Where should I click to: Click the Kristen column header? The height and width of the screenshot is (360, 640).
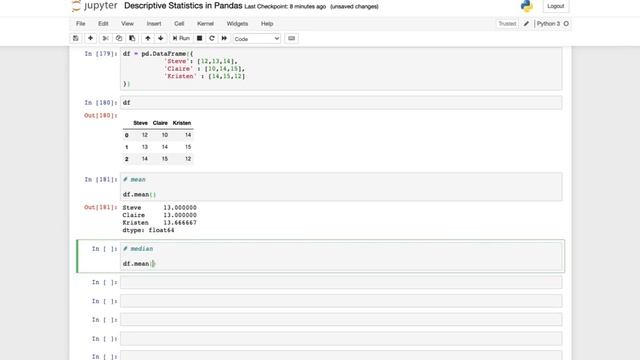182,123
